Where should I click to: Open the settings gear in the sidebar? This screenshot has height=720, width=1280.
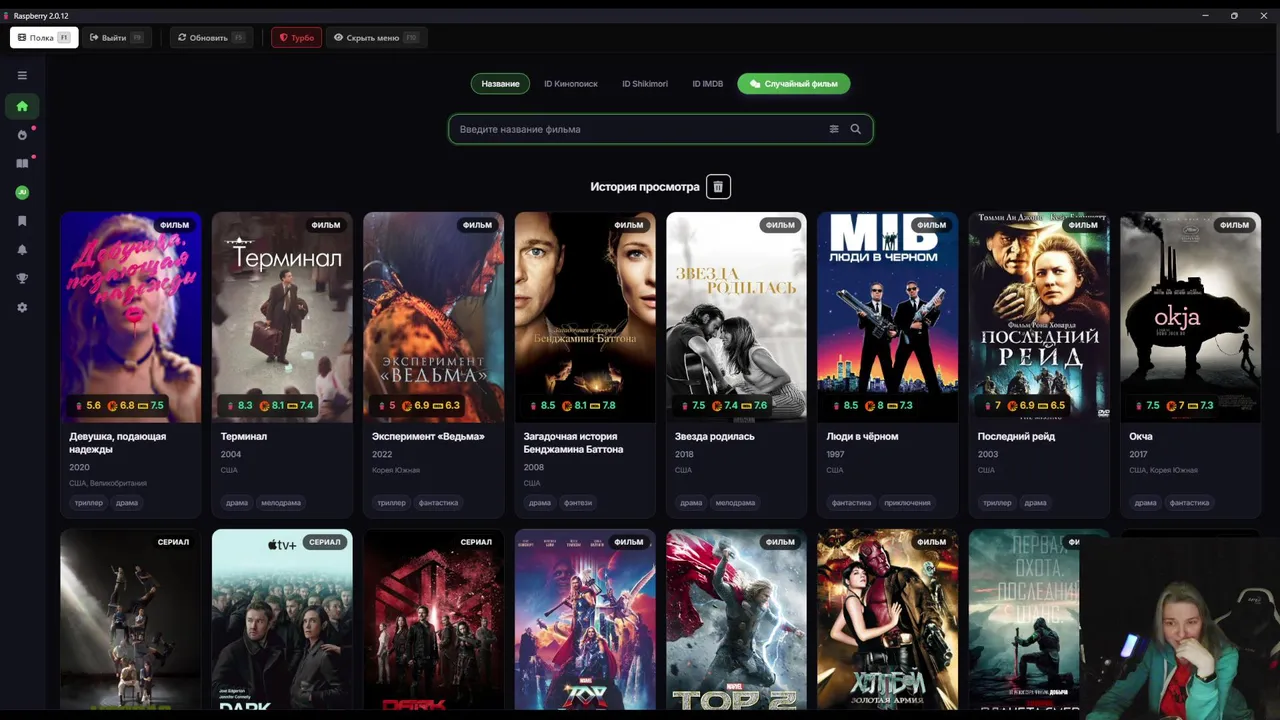[22, 307]
